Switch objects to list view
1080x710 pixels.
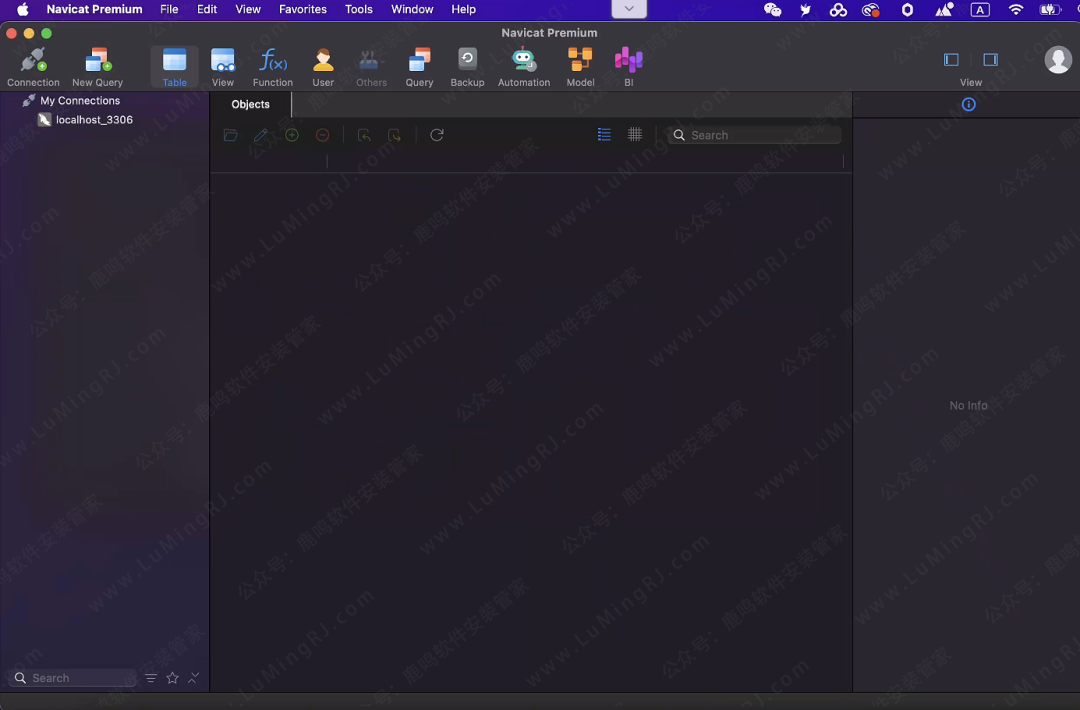(604, 135)
